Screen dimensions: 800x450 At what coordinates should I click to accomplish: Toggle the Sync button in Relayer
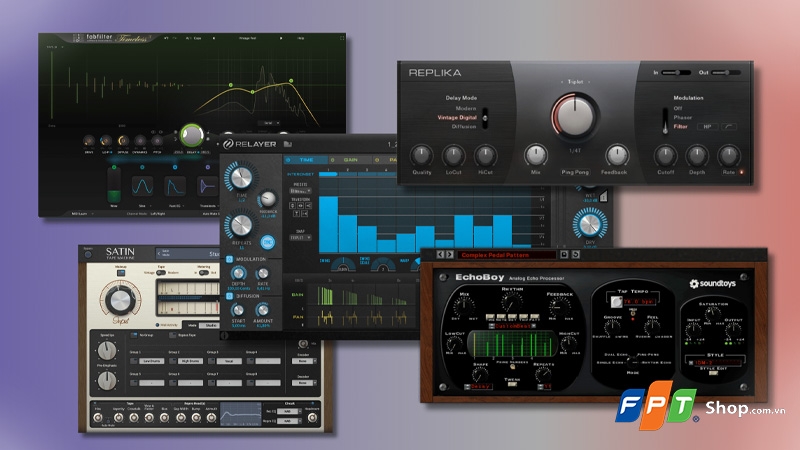[267, 242]
